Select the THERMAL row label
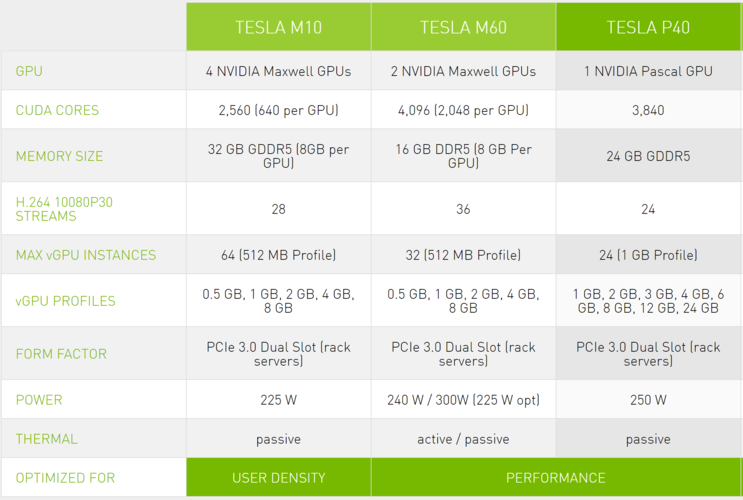Viewport: 743px width, 500px height. (x=46, y=439)
